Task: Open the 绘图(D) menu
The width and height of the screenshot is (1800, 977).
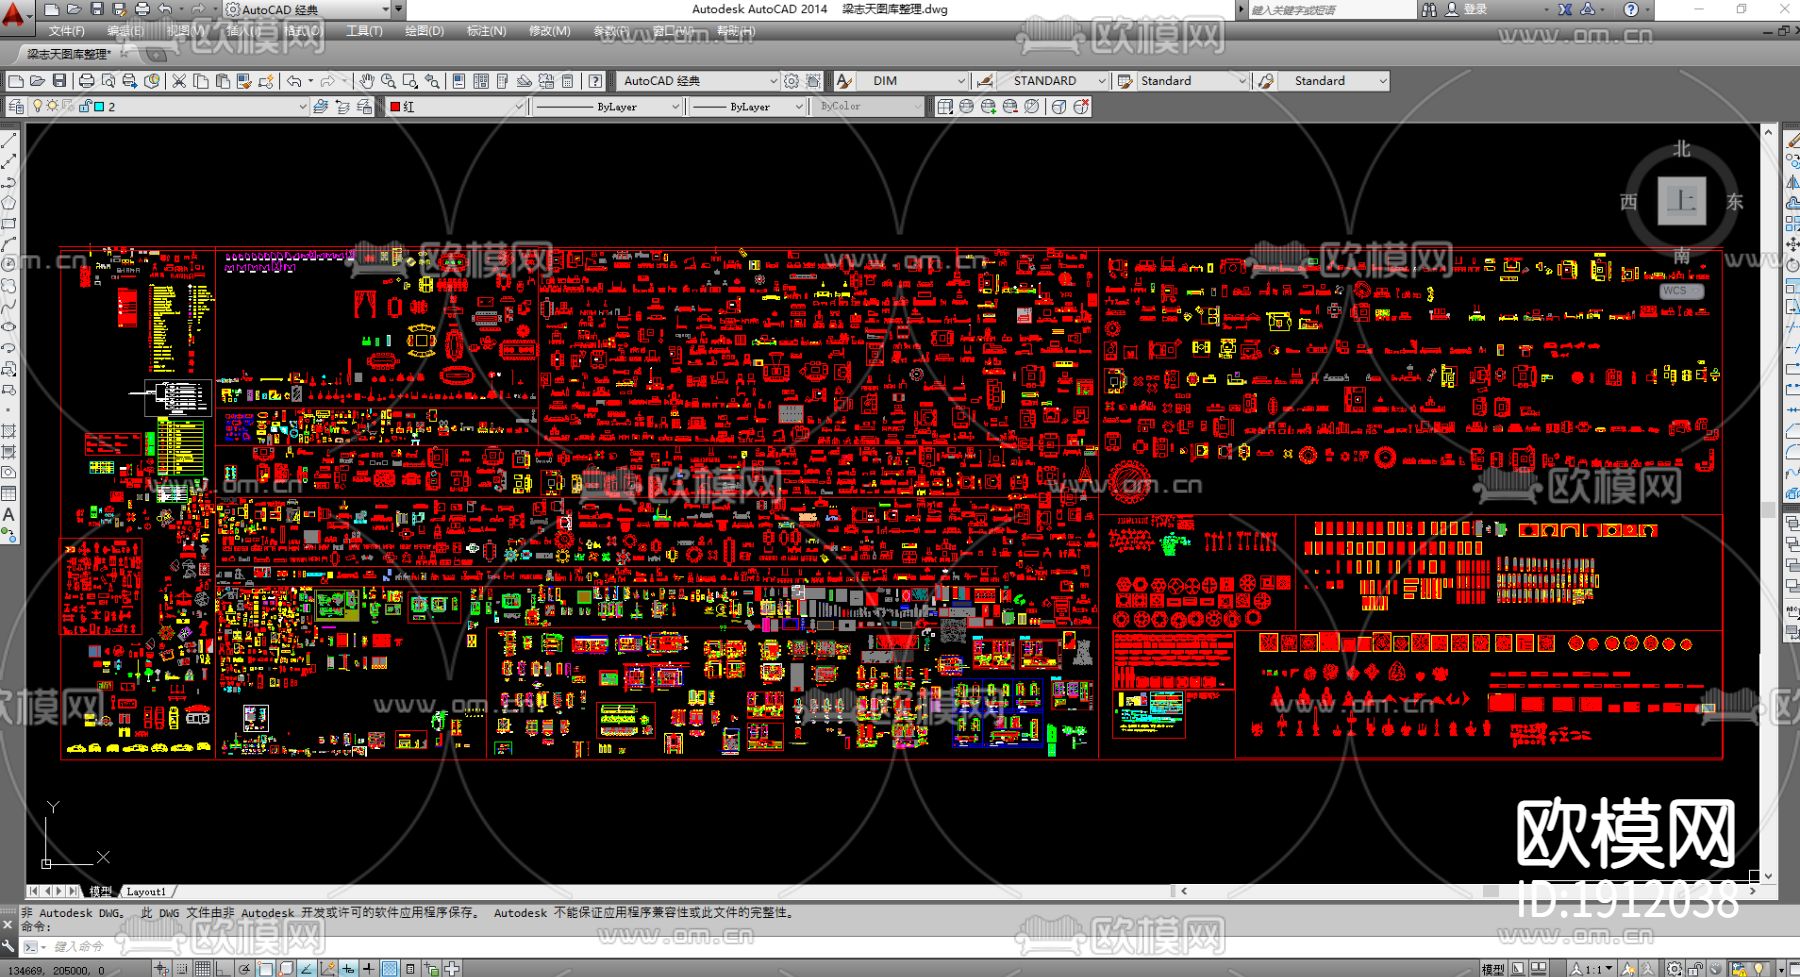Action: click(424, 31)
